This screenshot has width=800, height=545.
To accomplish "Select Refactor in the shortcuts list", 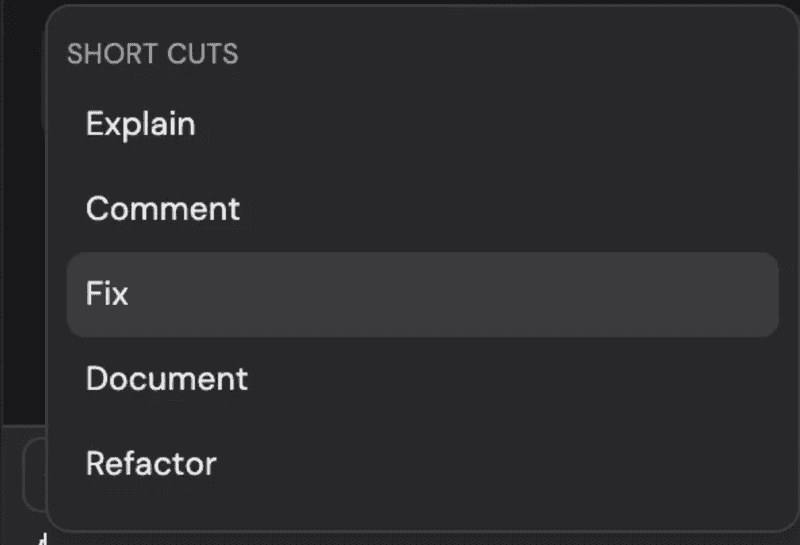I will point(151,464).
